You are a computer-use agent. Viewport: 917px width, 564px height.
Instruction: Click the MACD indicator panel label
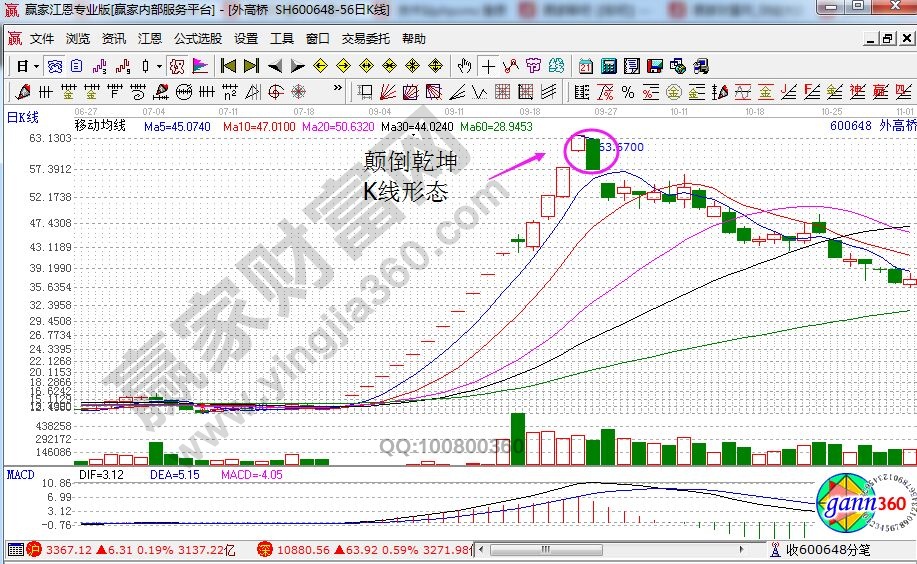[21, 474]
